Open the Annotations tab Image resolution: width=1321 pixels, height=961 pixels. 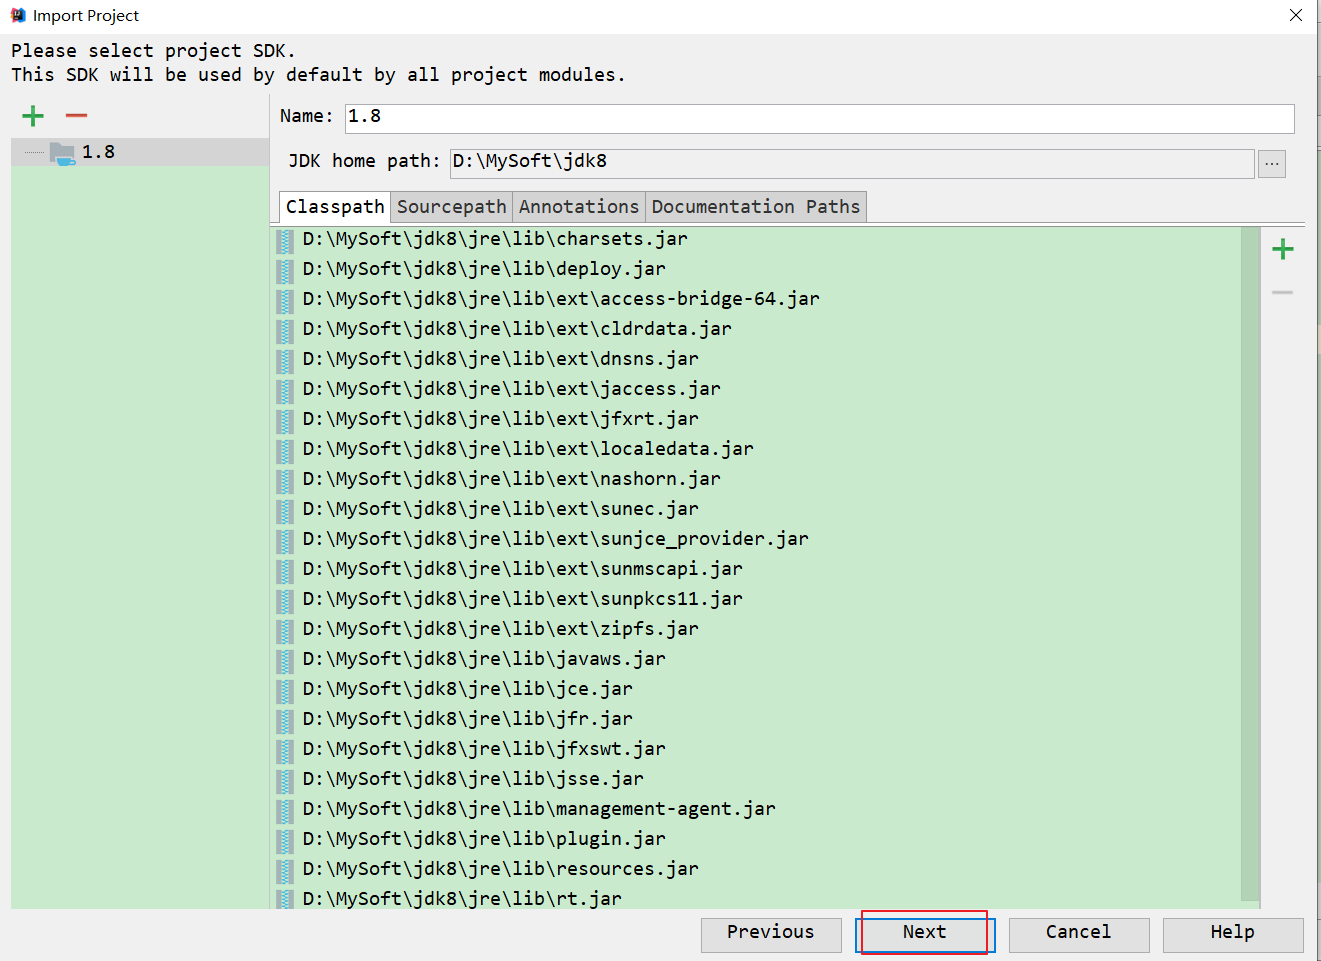[578, 207]
